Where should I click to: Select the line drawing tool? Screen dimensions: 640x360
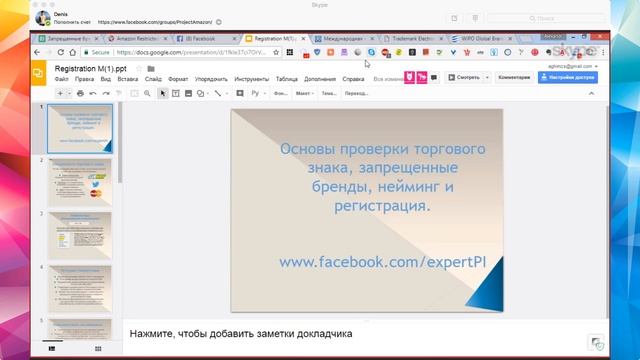(218, 93)
